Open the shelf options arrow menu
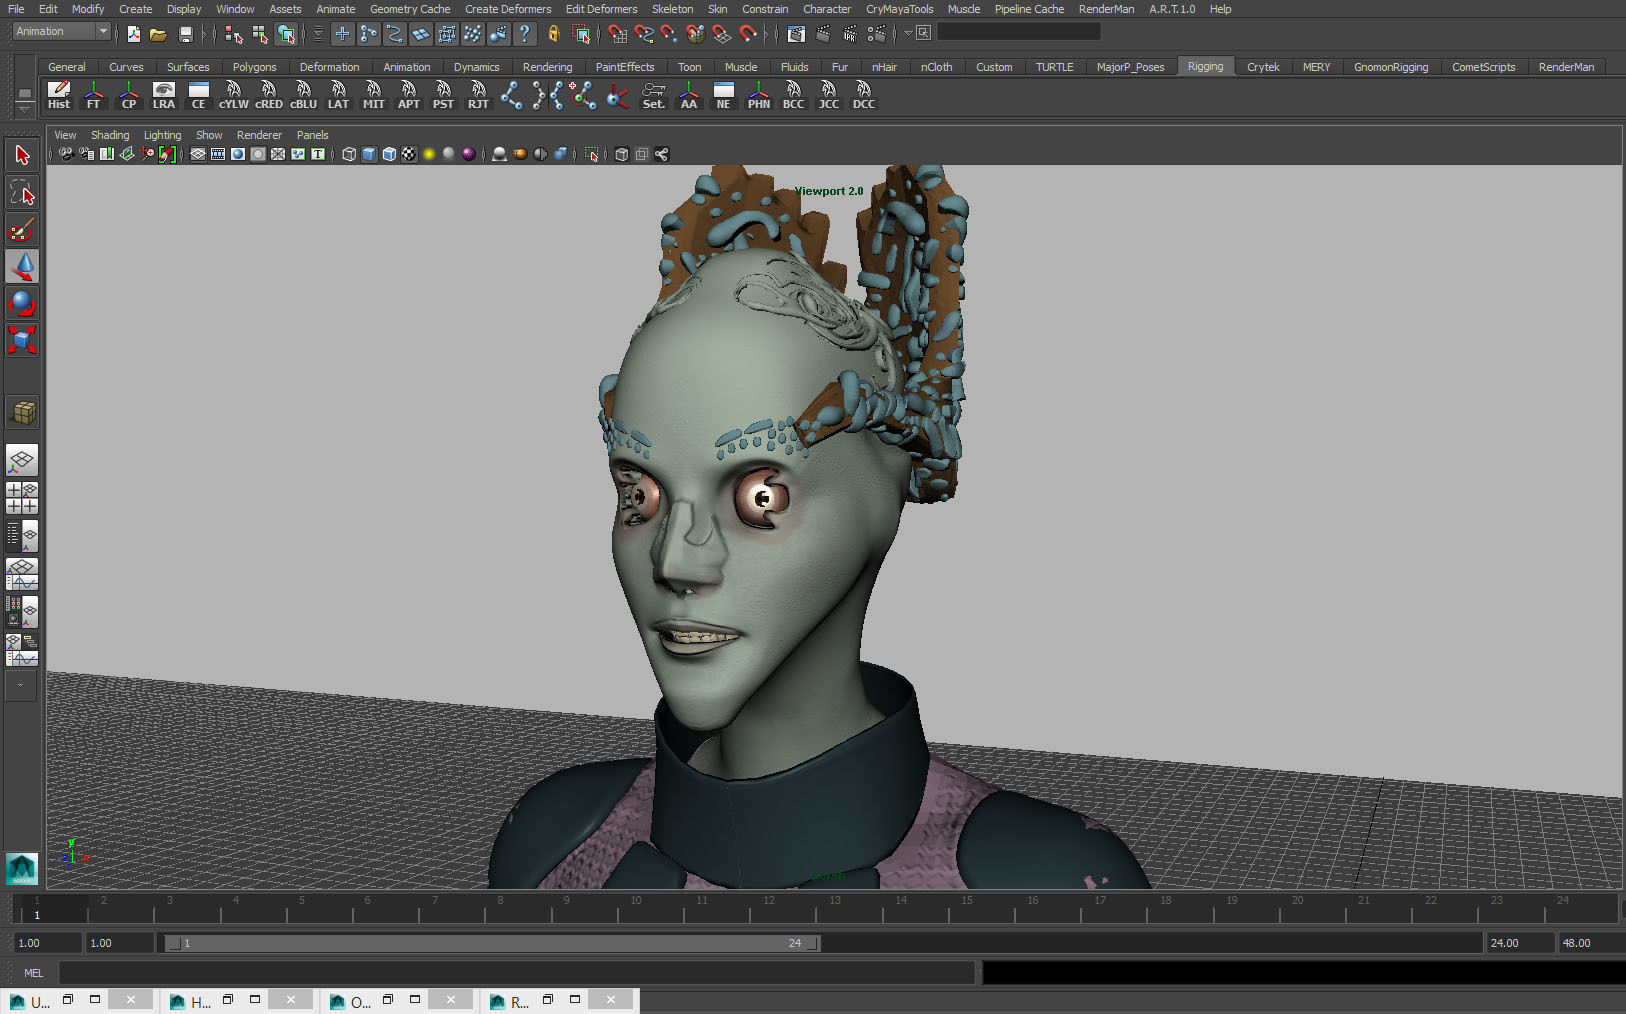 click(25, 108)
